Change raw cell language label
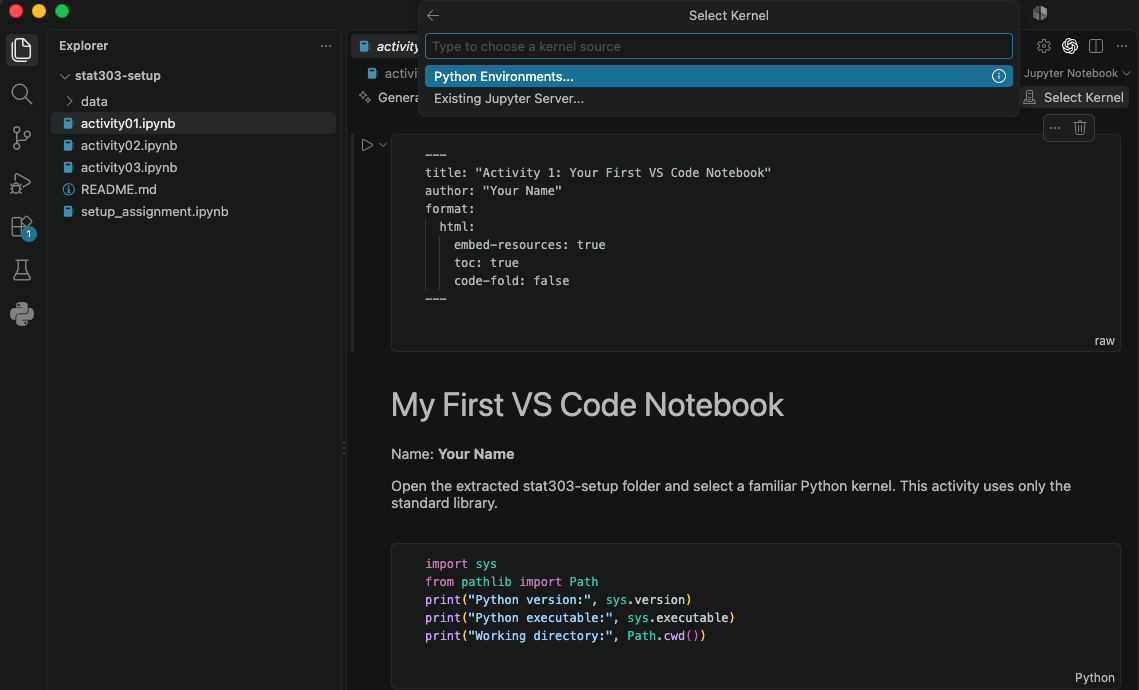 pos(1104,341)
